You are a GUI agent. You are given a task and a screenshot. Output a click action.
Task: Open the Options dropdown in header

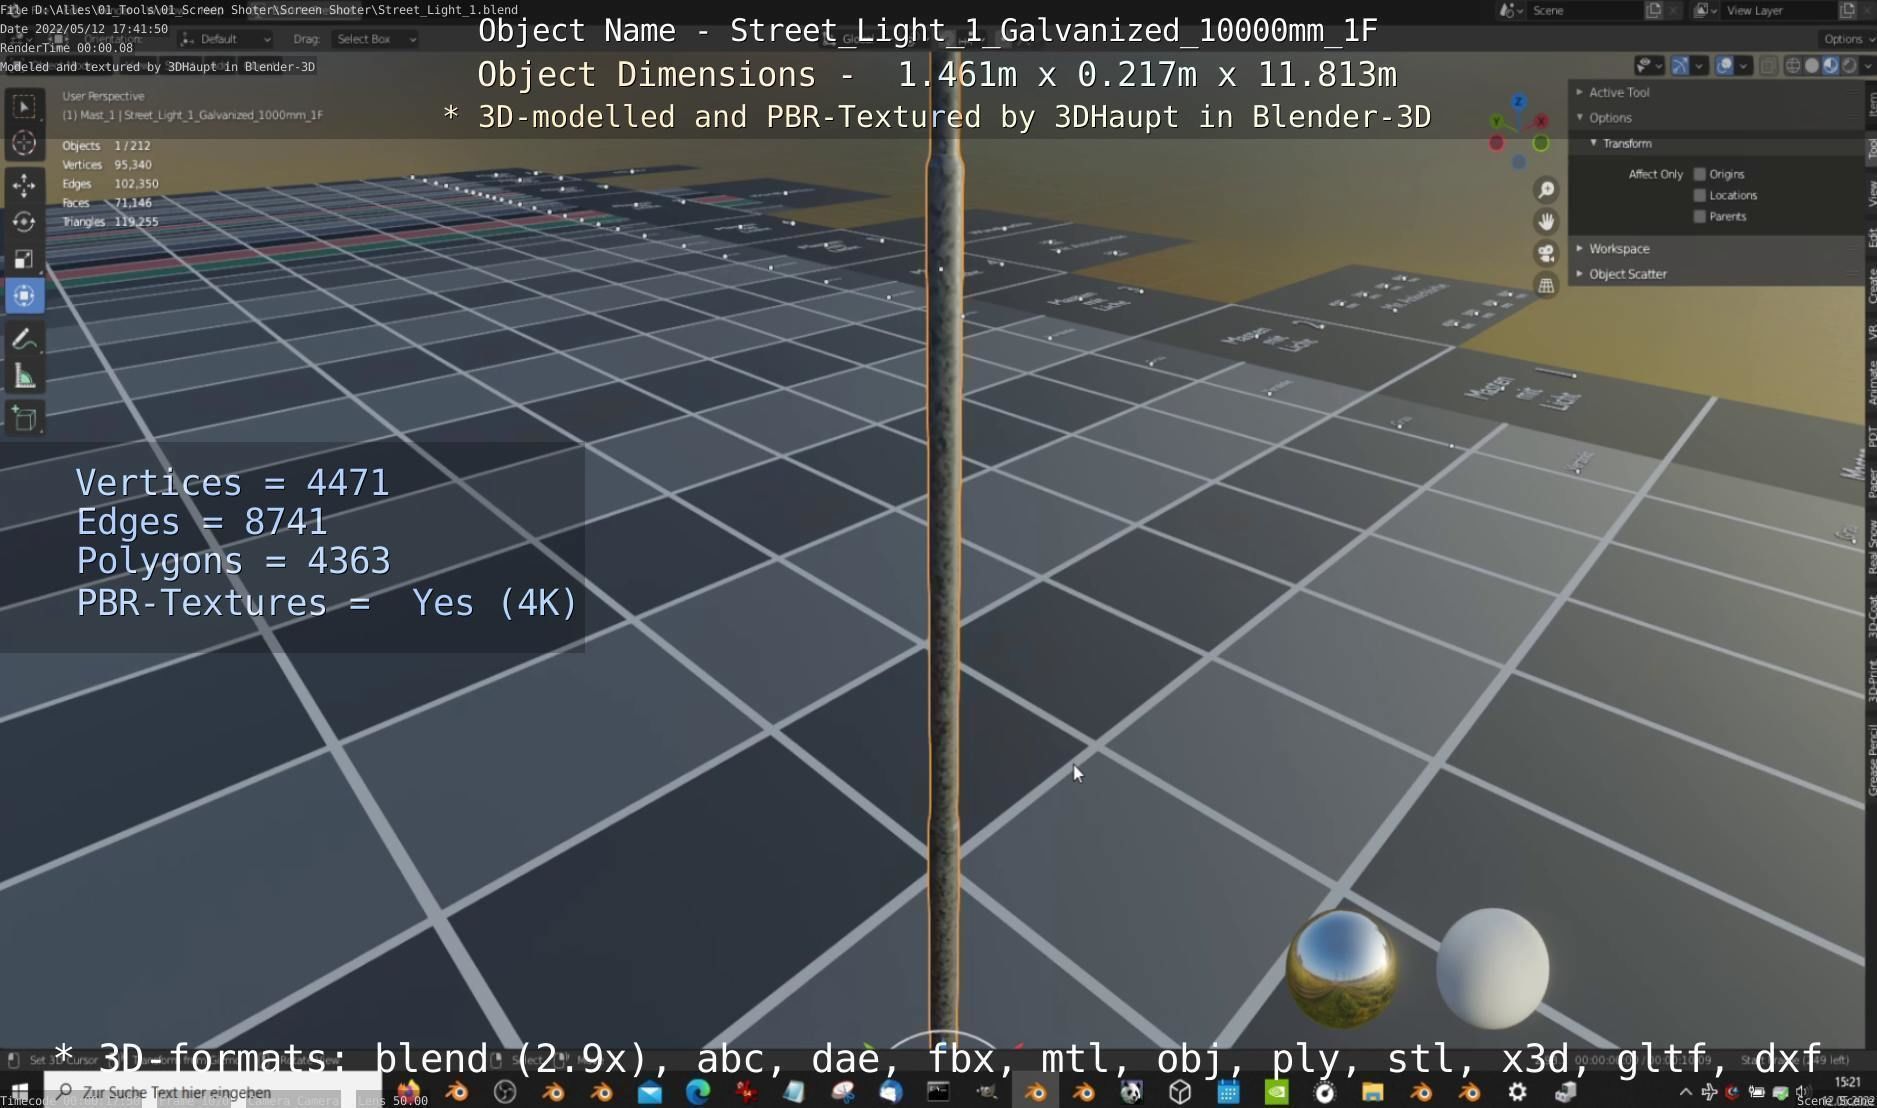coord(1848,39)
